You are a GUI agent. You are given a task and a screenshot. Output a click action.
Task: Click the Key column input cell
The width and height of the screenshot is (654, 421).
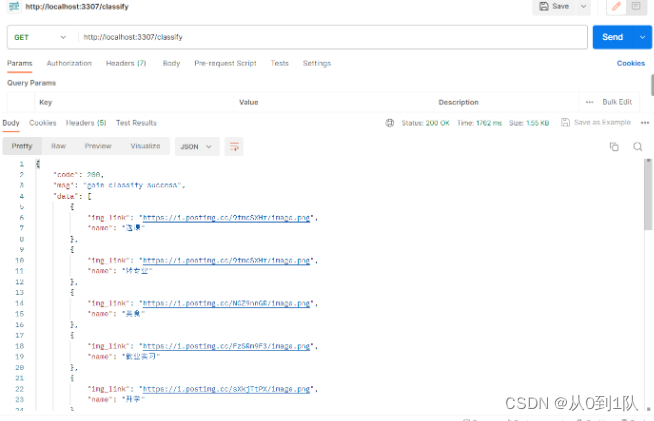point(134,102)
